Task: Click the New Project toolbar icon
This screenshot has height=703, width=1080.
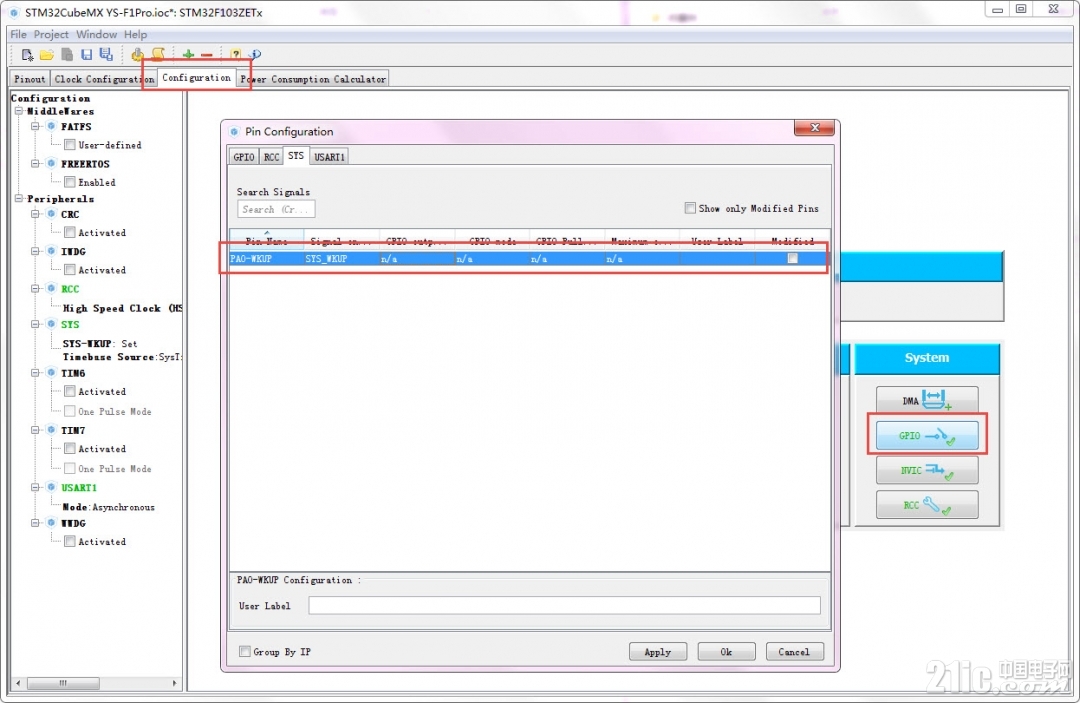Action: (x=28, y=54)
